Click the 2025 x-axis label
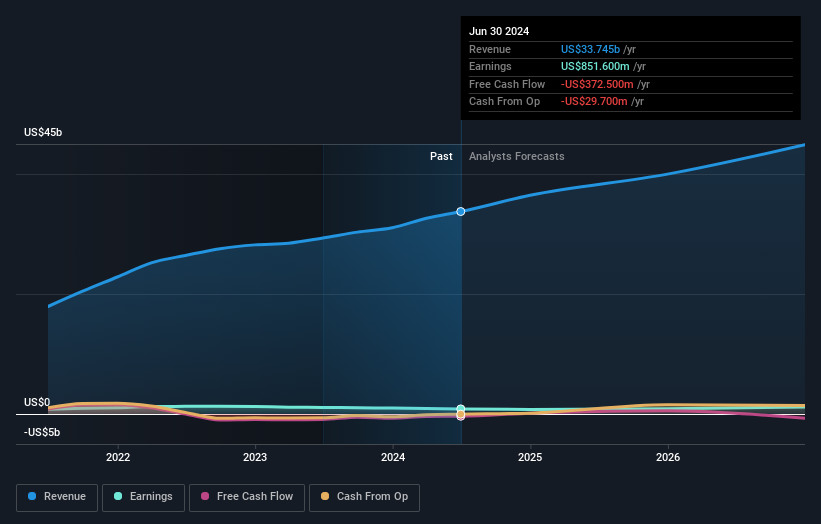 [530, 457]
